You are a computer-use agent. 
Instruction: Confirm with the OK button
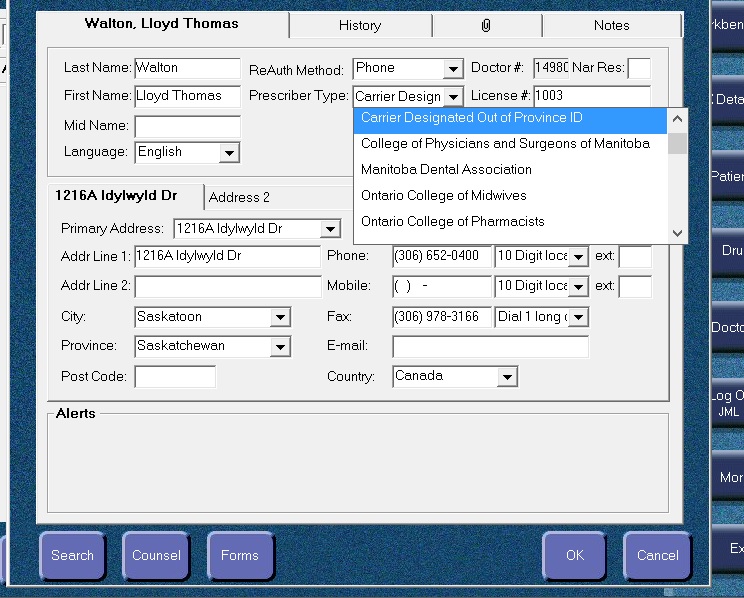[574, 555]
